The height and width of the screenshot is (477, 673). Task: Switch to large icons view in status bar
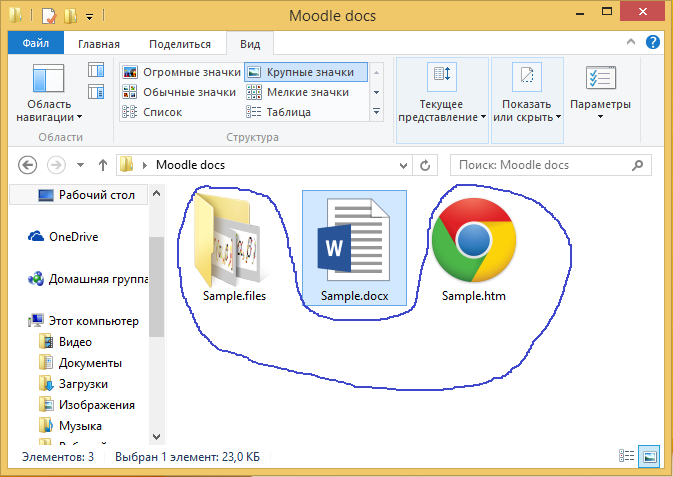pos(649,456)
